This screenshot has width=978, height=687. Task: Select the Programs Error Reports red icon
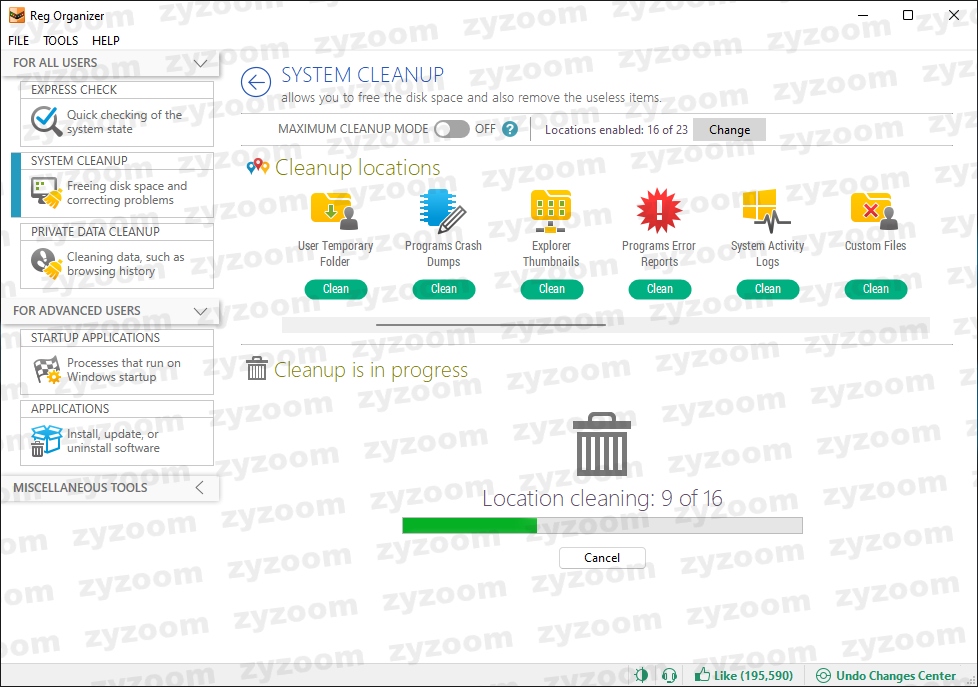[659, 210]
